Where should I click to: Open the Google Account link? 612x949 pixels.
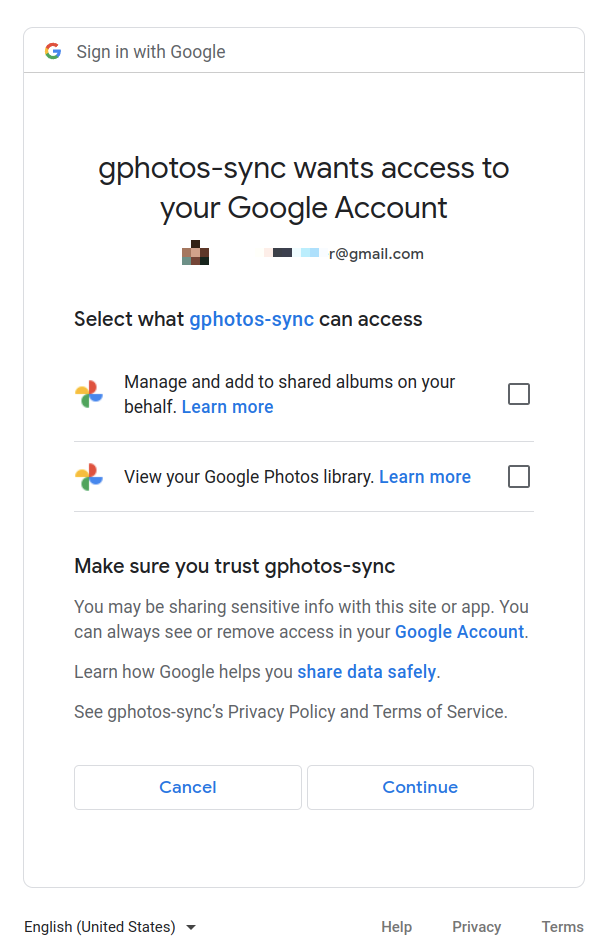pyautogui.click(x=459, y=632)
